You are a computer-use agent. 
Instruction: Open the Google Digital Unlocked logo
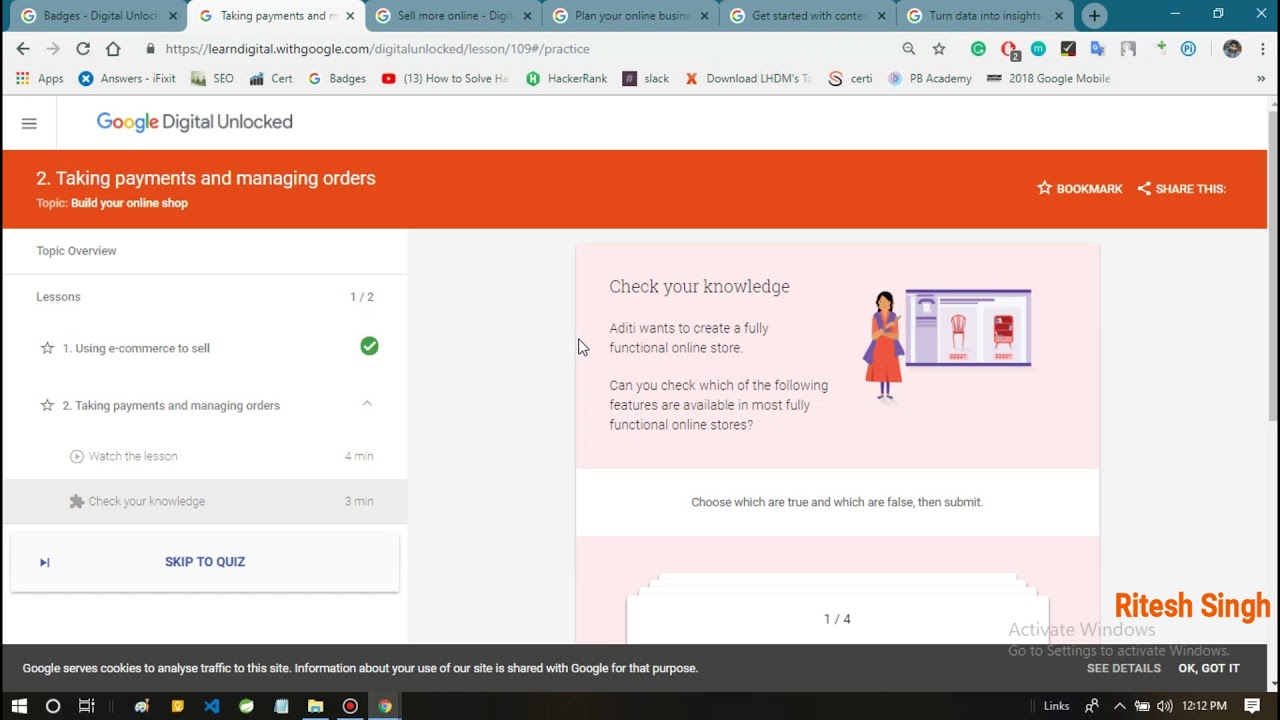coord(195,122)
